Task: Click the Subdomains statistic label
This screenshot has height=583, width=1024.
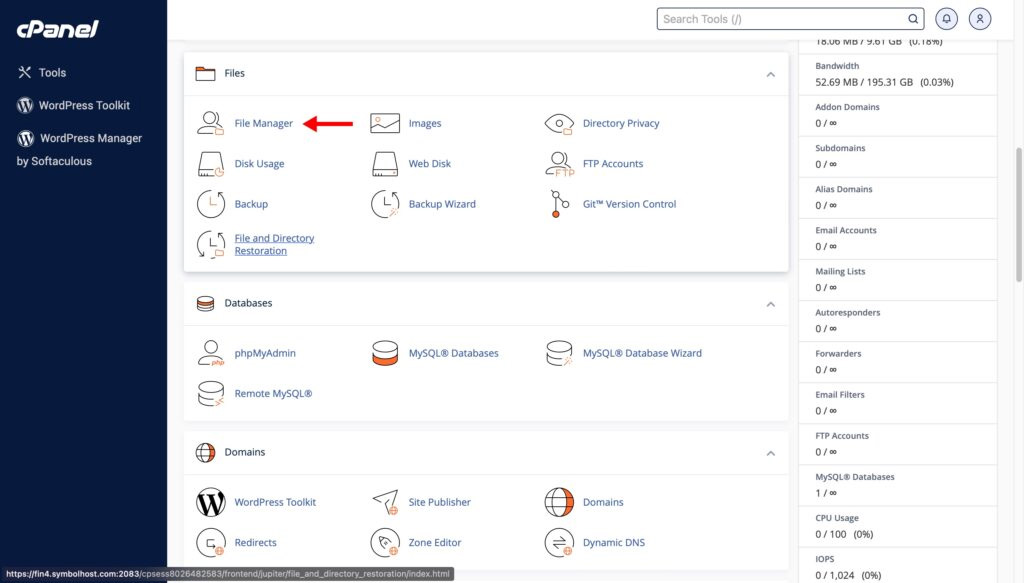Action: pos(840,148)
